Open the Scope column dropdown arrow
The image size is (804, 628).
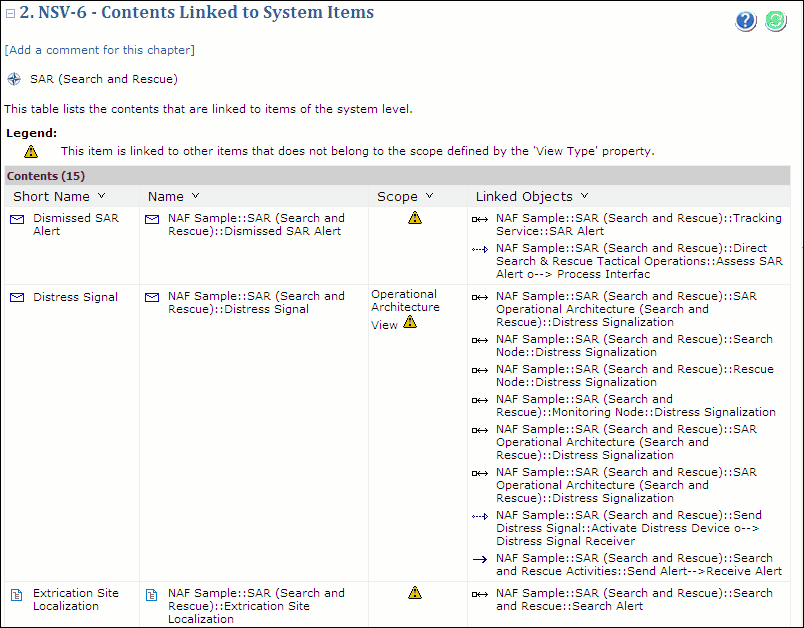coord(429,196)
